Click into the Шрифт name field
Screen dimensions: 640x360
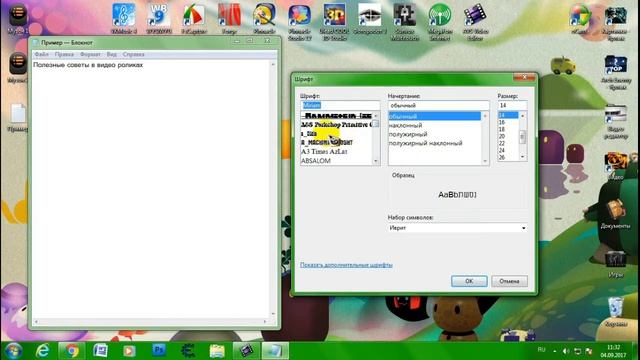pos(340,105)
